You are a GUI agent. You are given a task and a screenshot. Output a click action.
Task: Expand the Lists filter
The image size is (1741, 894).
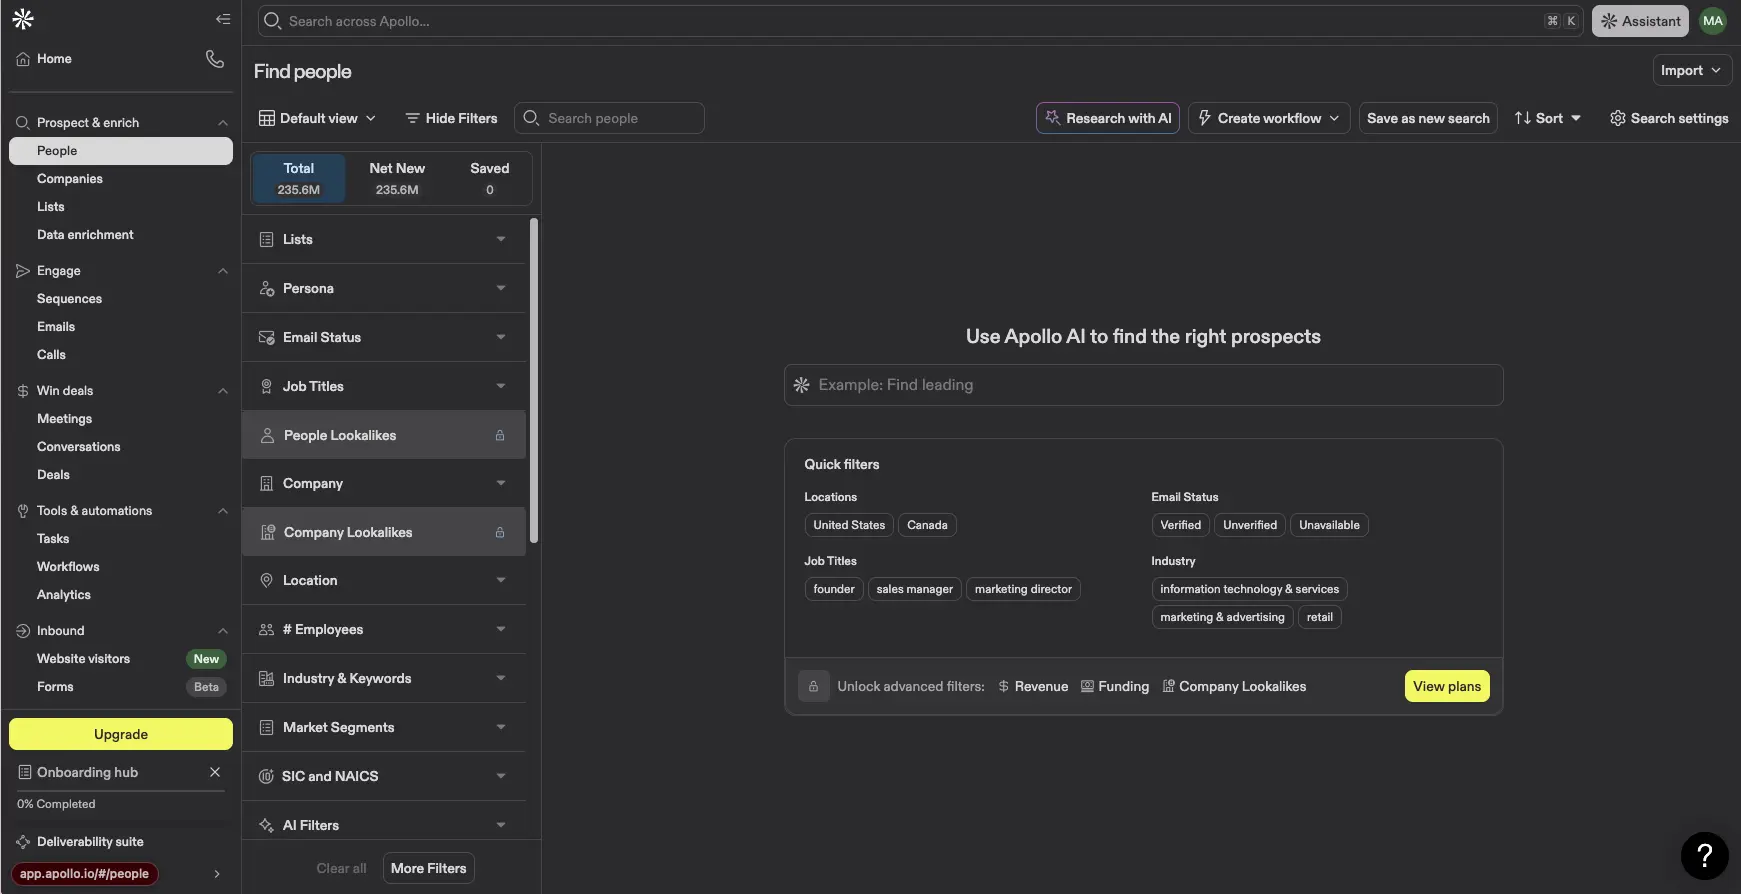coord(384,239)
